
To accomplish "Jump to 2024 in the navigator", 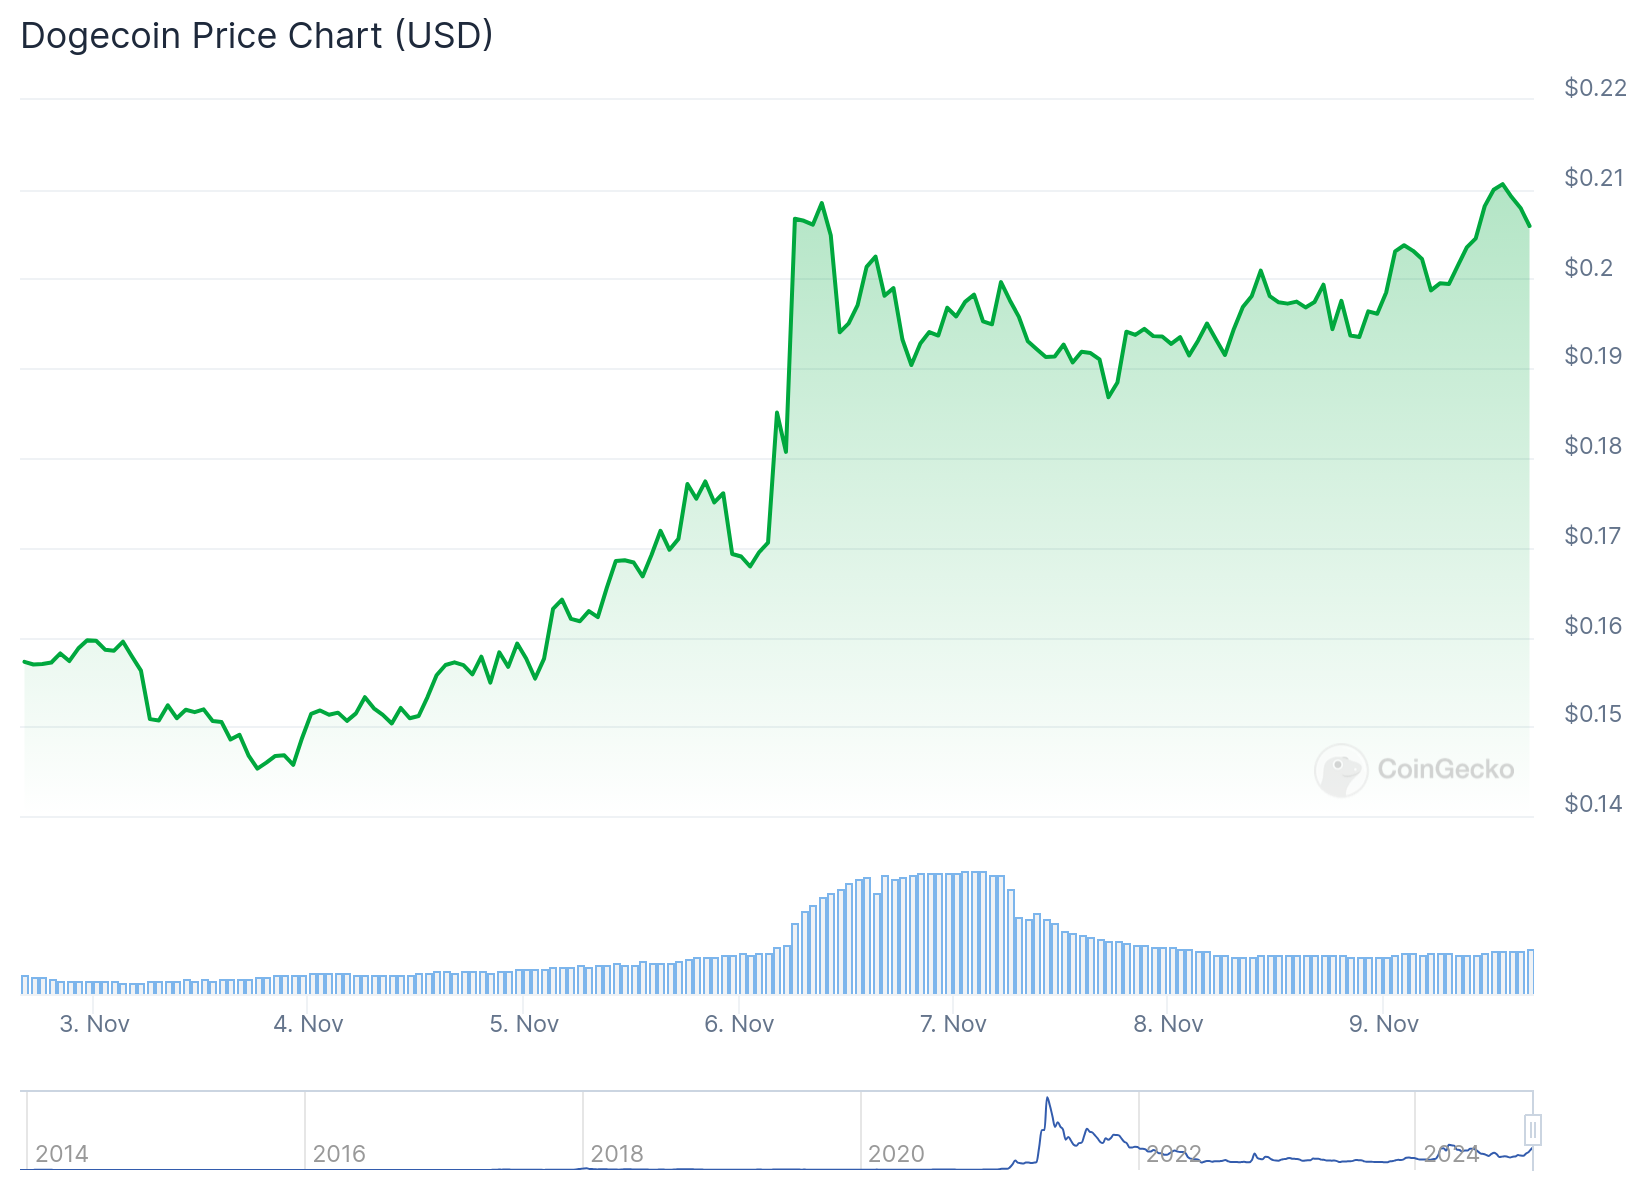I will tap(1451, 1154).
